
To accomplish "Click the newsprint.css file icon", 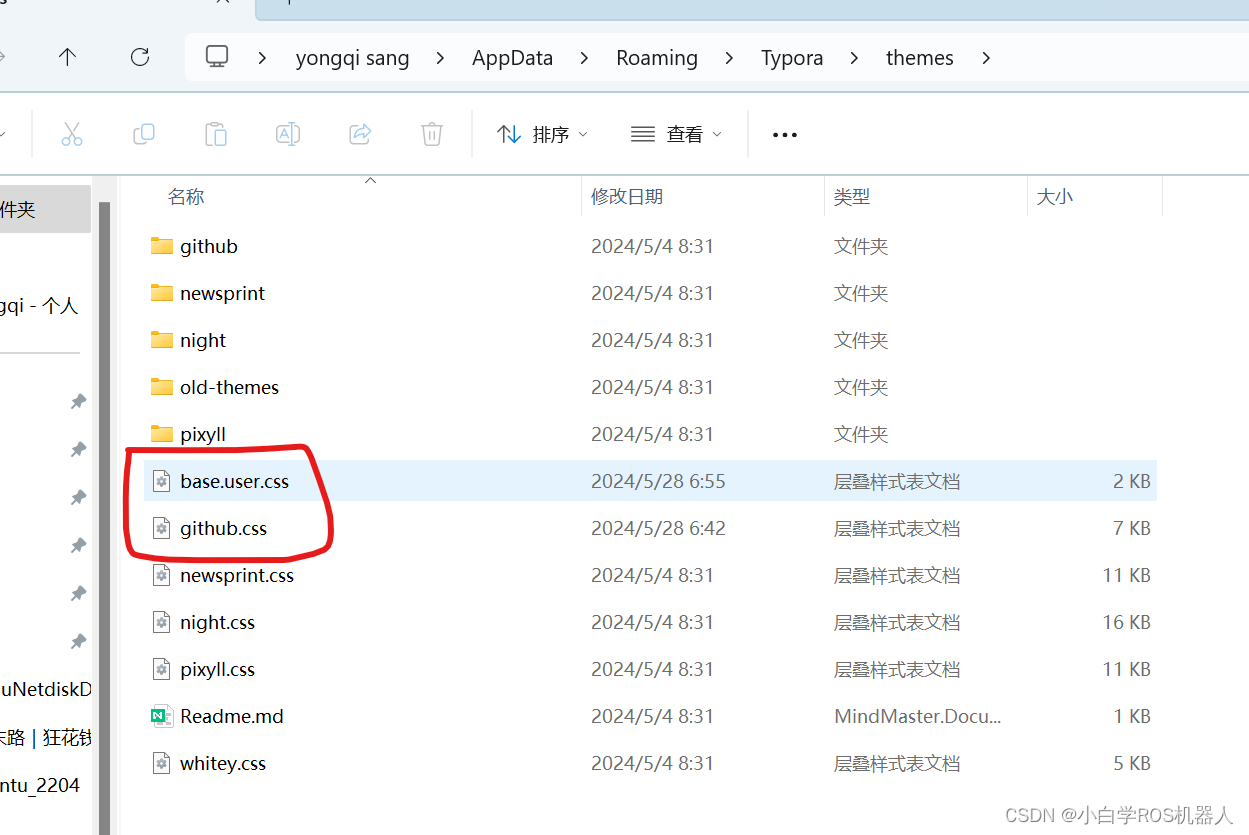I will click(x=162, y=575).
